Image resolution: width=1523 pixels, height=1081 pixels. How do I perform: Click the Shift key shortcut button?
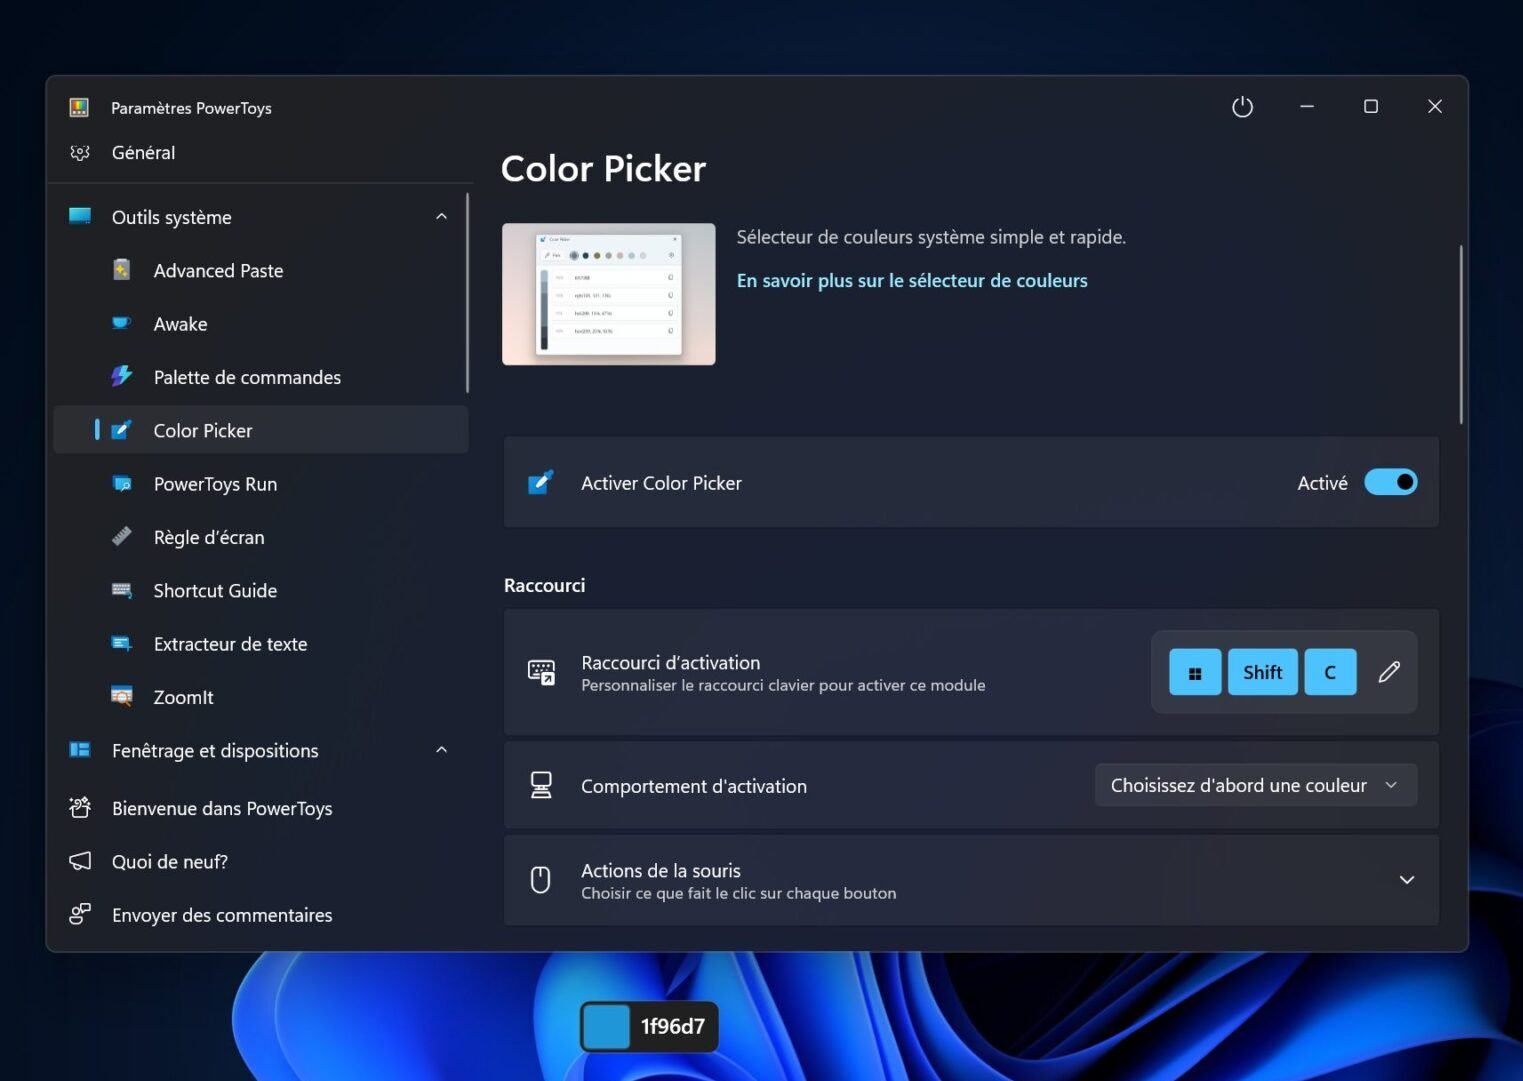pos(1262,672)
